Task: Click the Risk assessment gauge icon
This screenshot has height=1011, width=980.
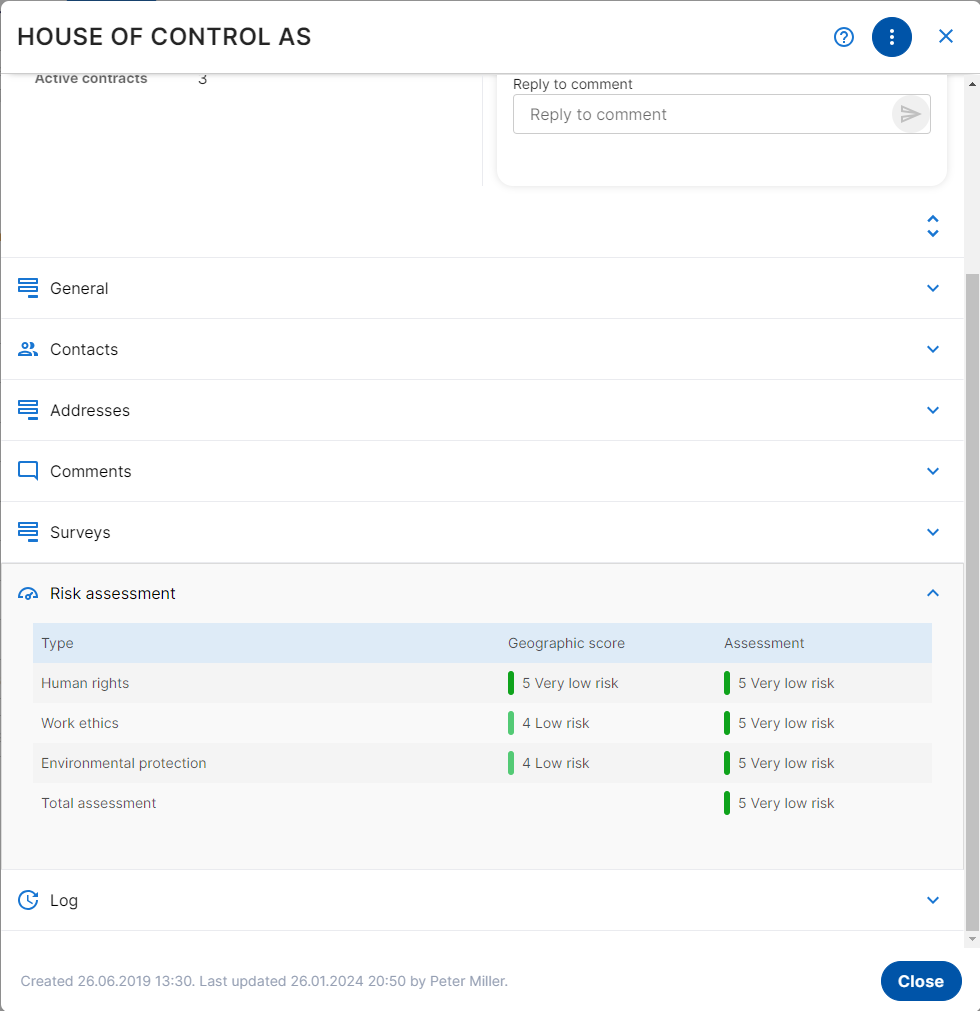Action: 28,593
